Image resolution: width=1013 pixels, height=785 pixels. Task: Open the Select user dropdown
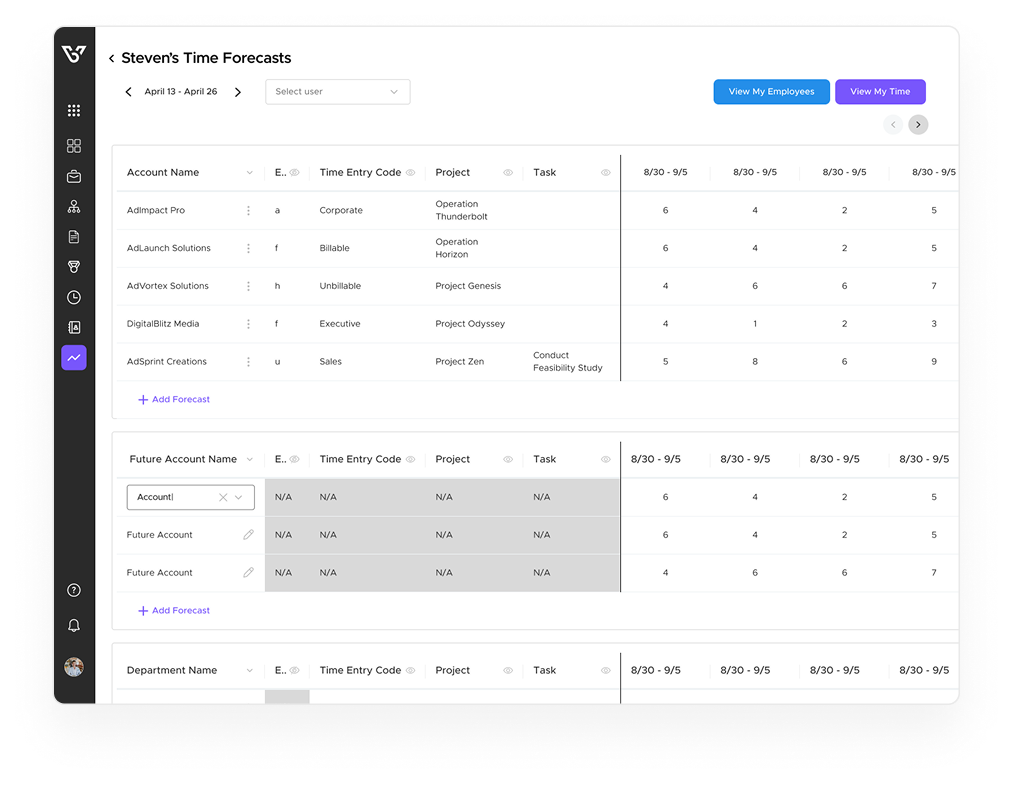click(x=337, y=92)
